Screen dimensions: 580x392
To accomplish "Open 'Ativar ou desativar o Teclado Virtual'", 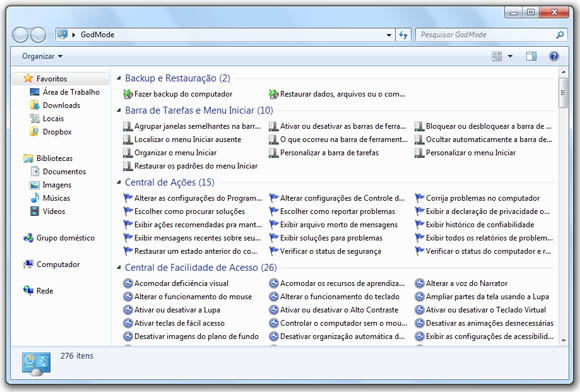I will pyautogui.click(x=480, y=310).
